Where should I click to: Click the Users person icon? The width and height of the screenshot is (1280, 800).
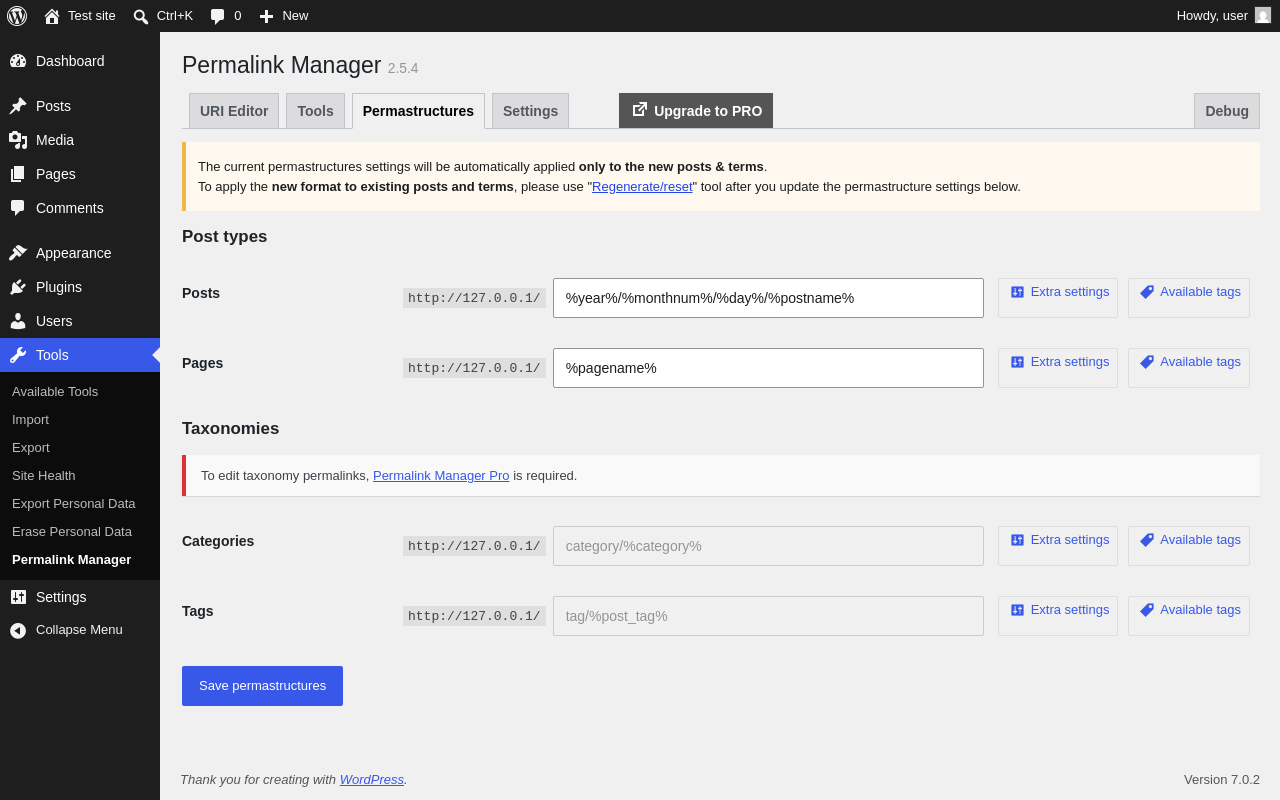click(18, 321)
